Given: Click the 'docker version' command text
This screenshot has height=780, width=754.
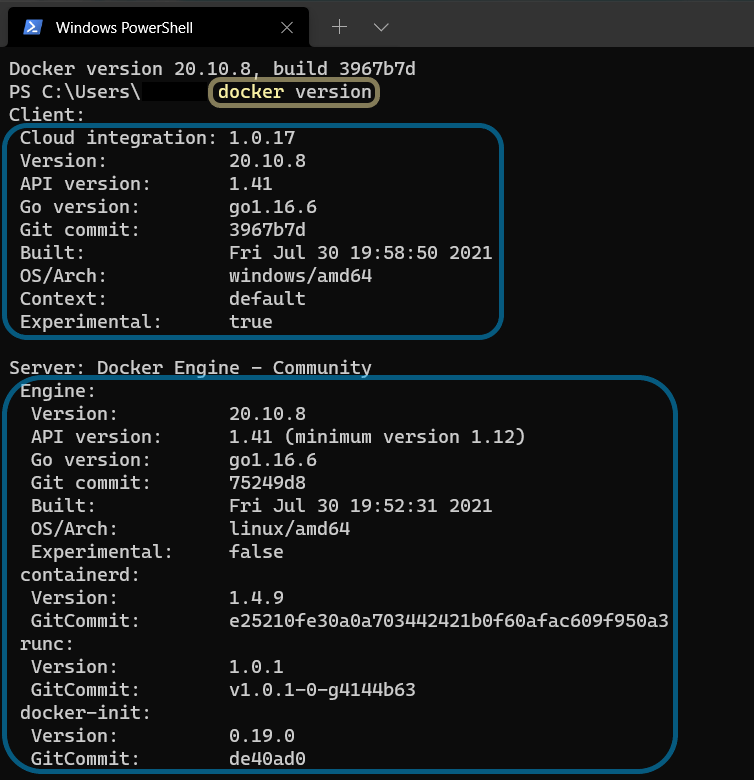Looking at the screenshot, I should (294, 92).
